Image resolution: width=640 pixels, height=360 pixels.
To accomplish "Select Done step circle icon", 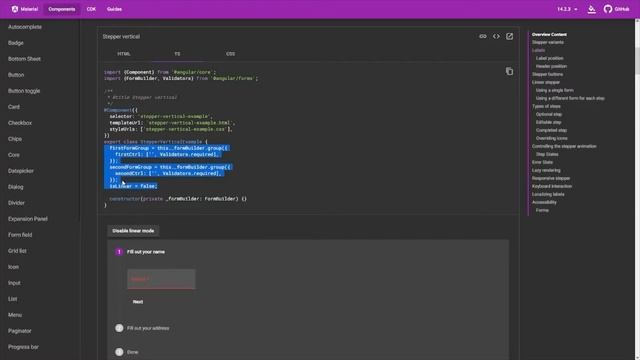I will coord(119,352).
